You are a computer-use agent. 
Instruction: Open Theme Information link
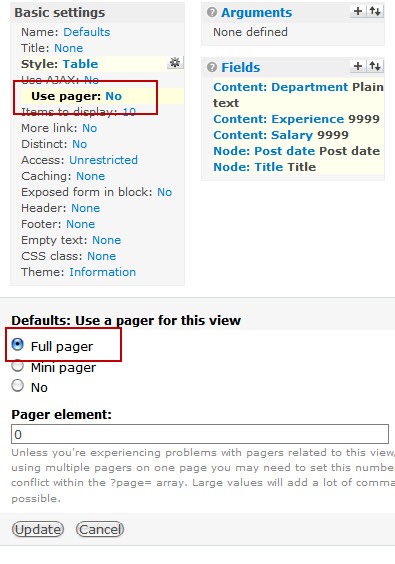(103, 272)
